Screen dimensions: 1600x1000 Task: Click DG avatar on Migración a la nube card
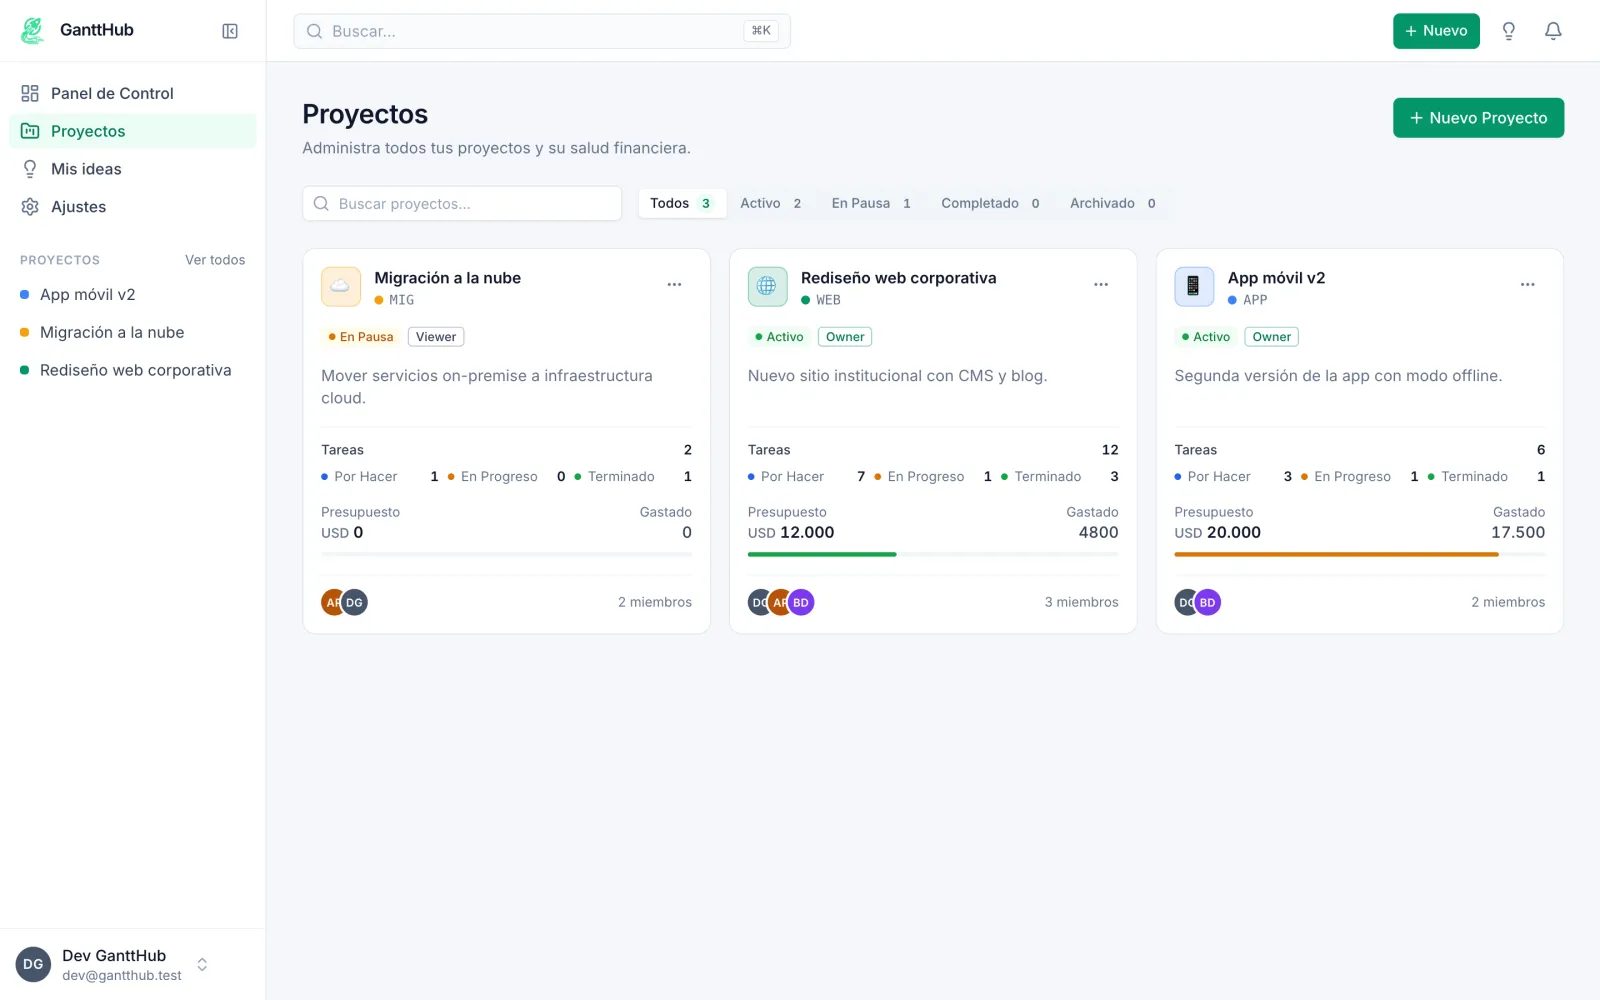coord(355,602)
